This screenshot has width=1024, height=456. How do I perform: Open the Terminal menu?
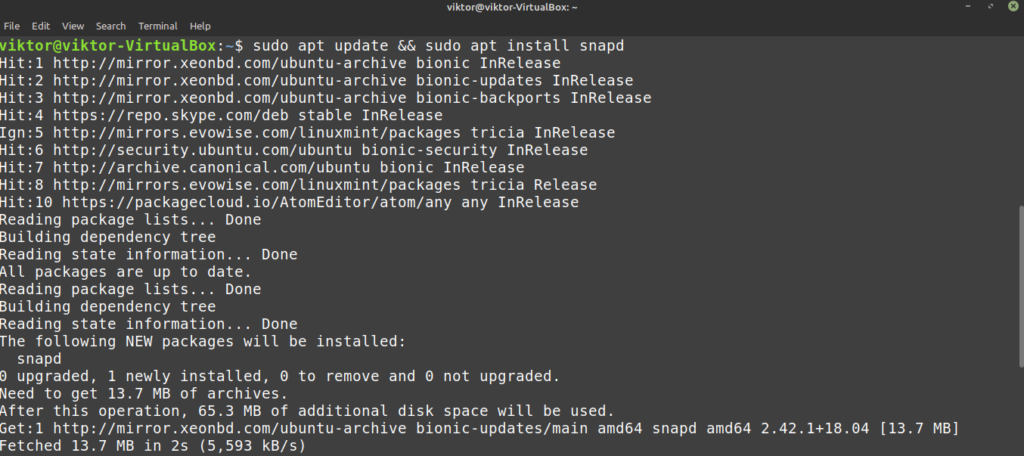tap(158, 26)
